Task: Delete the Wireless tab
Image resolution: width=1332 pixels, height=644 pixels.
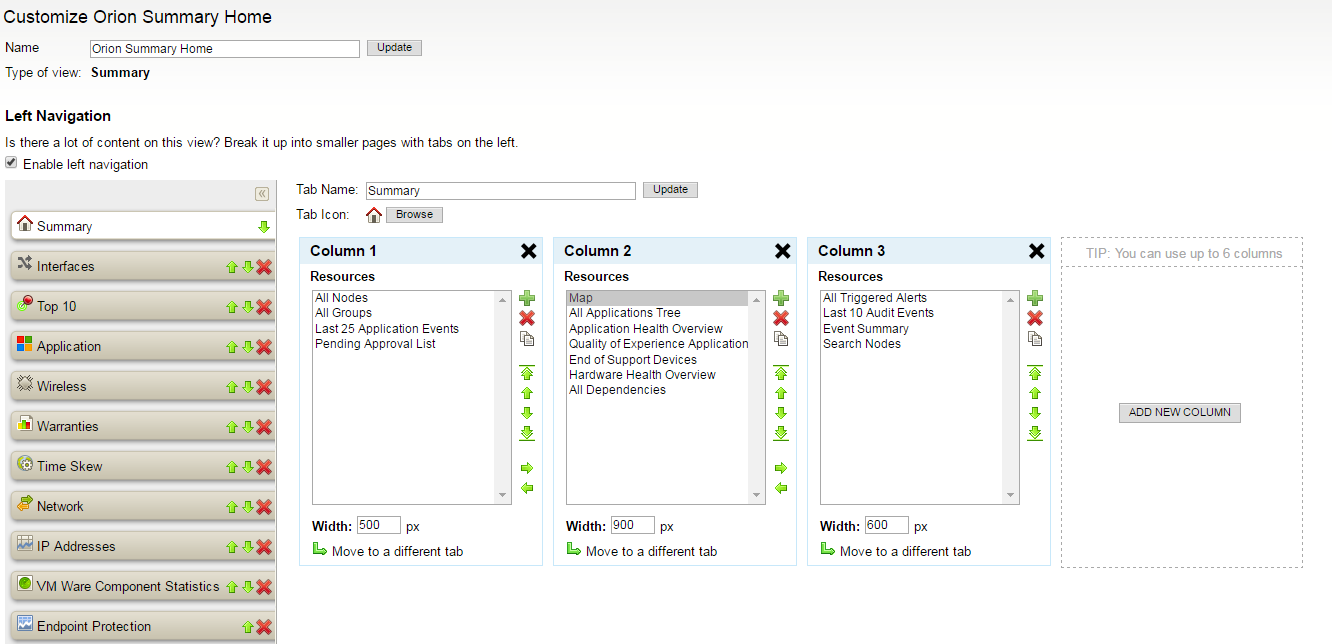Action: (264, 387)
